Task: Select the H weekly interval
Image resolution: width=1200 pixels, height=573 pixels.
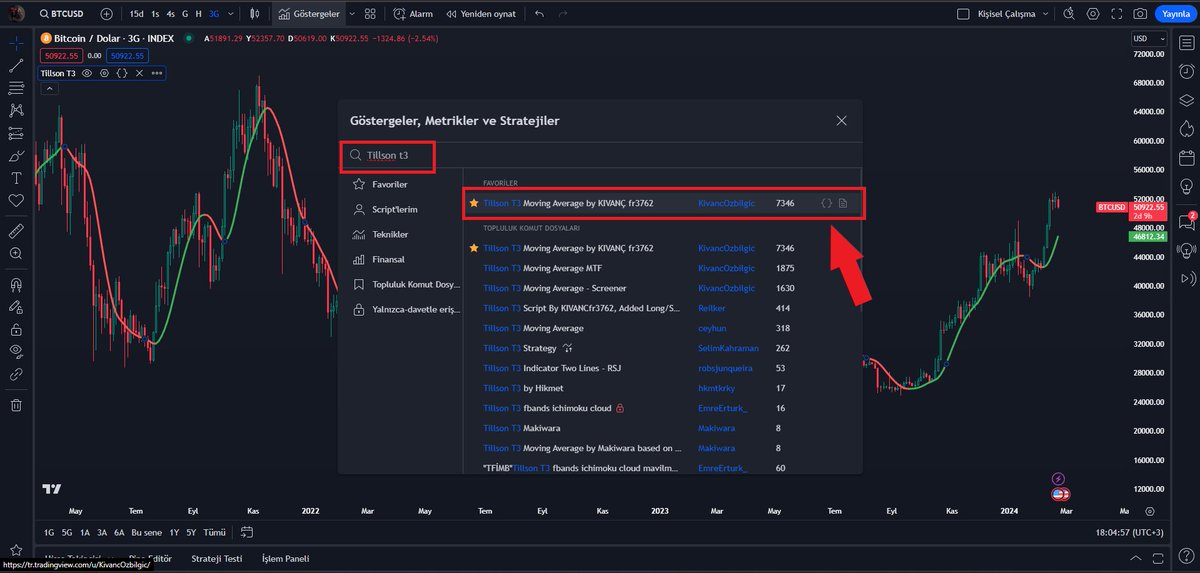Action: 199,14
